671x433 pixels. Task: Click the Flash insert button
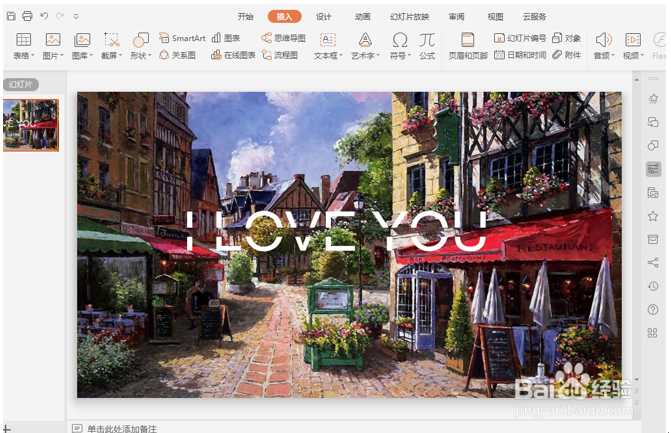(x=659, y=46)
